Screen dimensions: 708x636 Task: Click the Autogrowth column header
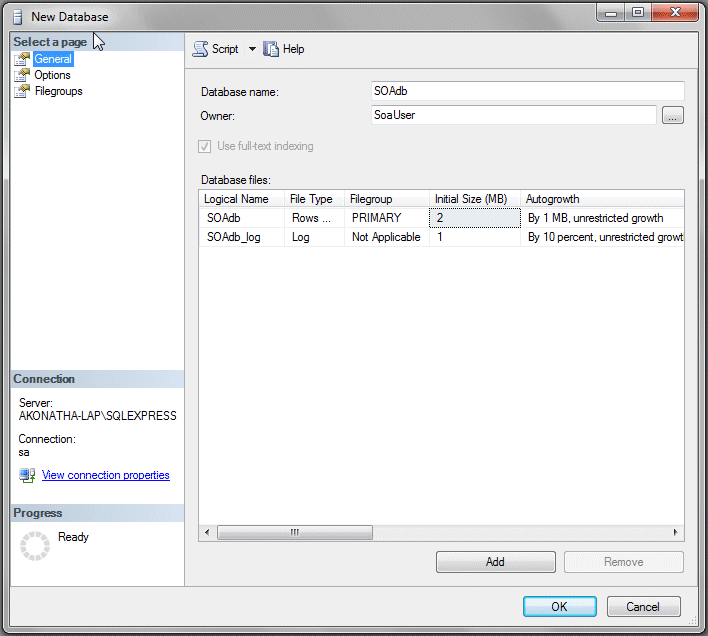click(x=602, y=199)
